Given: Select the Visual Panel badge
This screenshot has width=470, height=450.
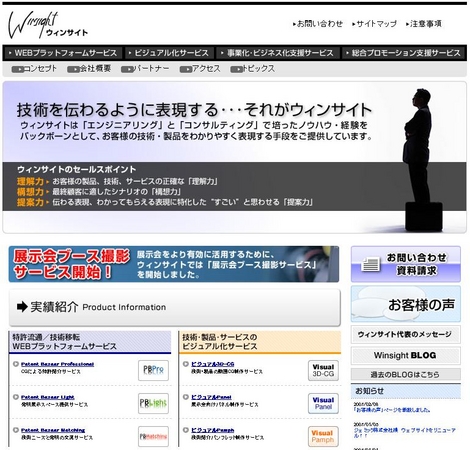Looking at the screenshot, I should click(x=323, y=403).
